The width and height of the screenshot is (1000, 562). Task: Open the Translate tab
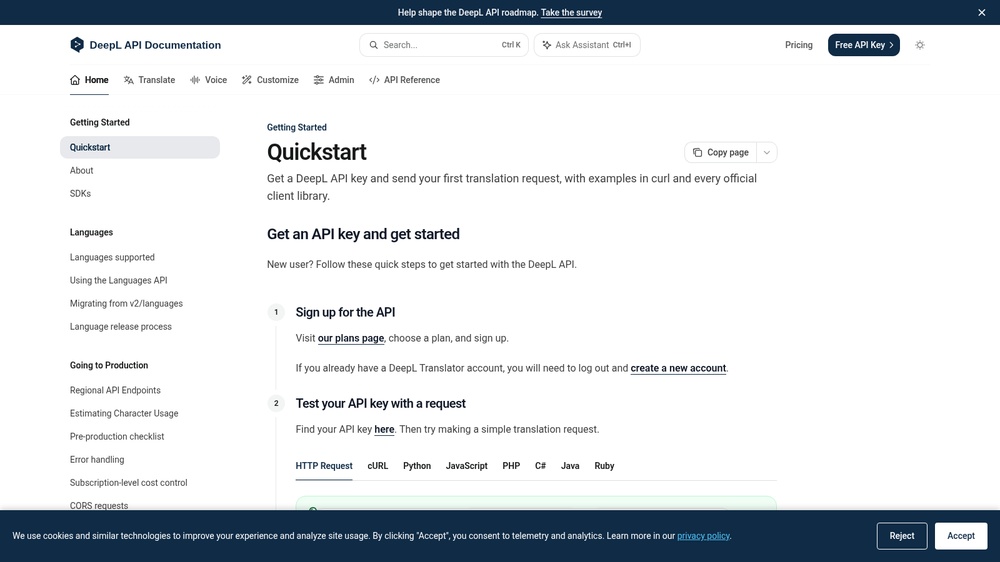149,80
